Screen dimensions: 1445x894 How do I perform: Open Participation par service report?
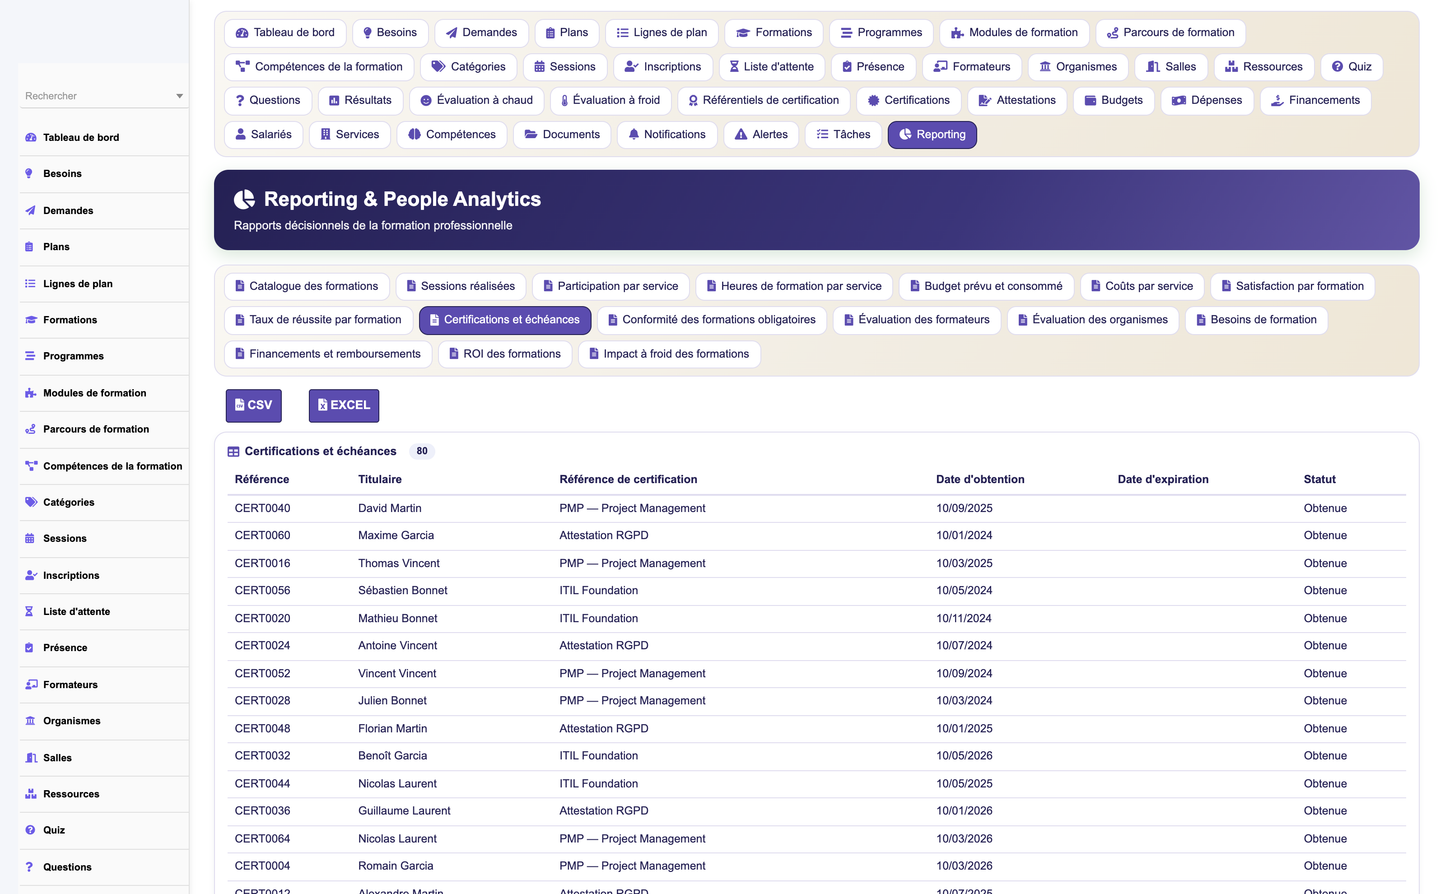coord(610,286)
